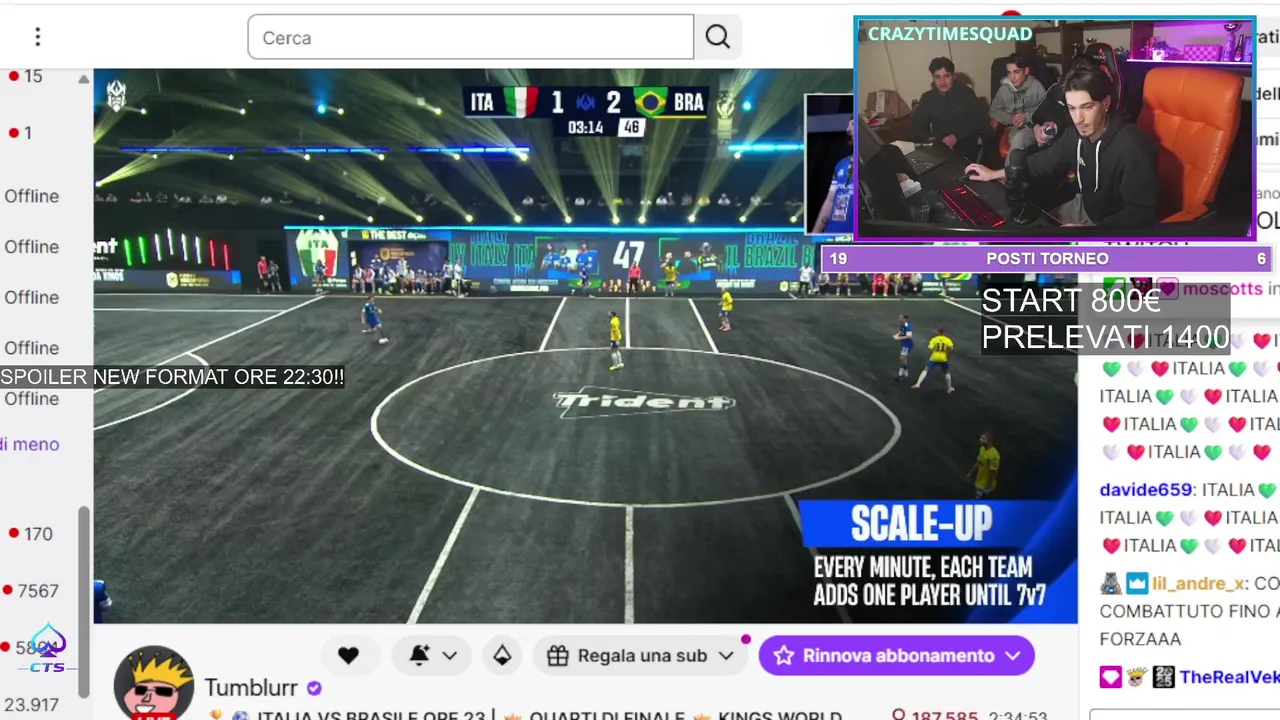Open chat user TheRealVek profile
1280x720 pixels.
coord(1229,677)
